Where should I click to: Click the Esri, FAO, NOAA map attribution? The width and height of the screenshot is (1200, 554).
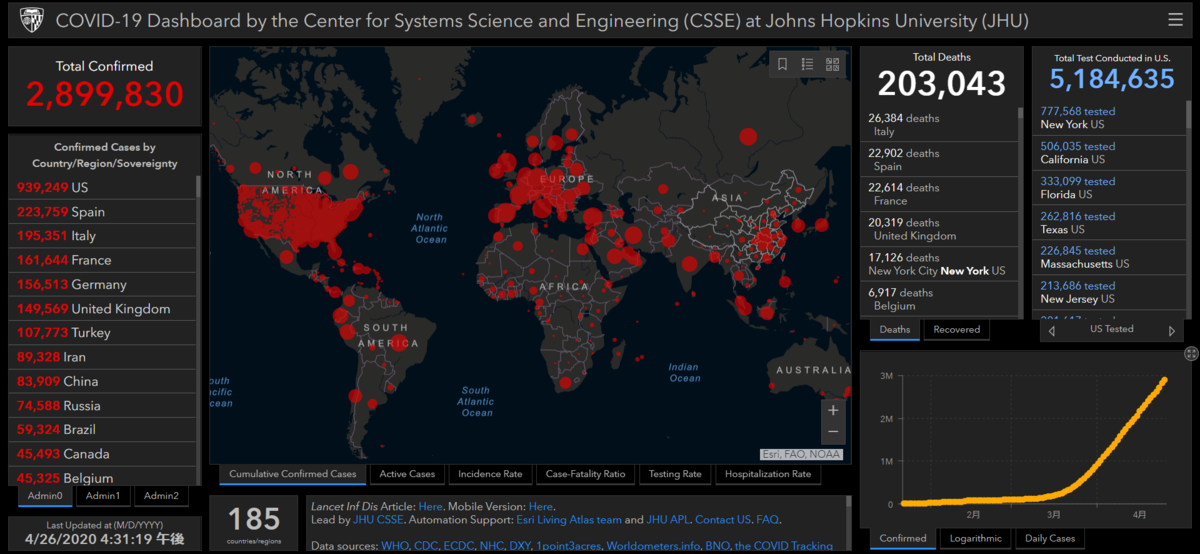(x=802, y=454)
